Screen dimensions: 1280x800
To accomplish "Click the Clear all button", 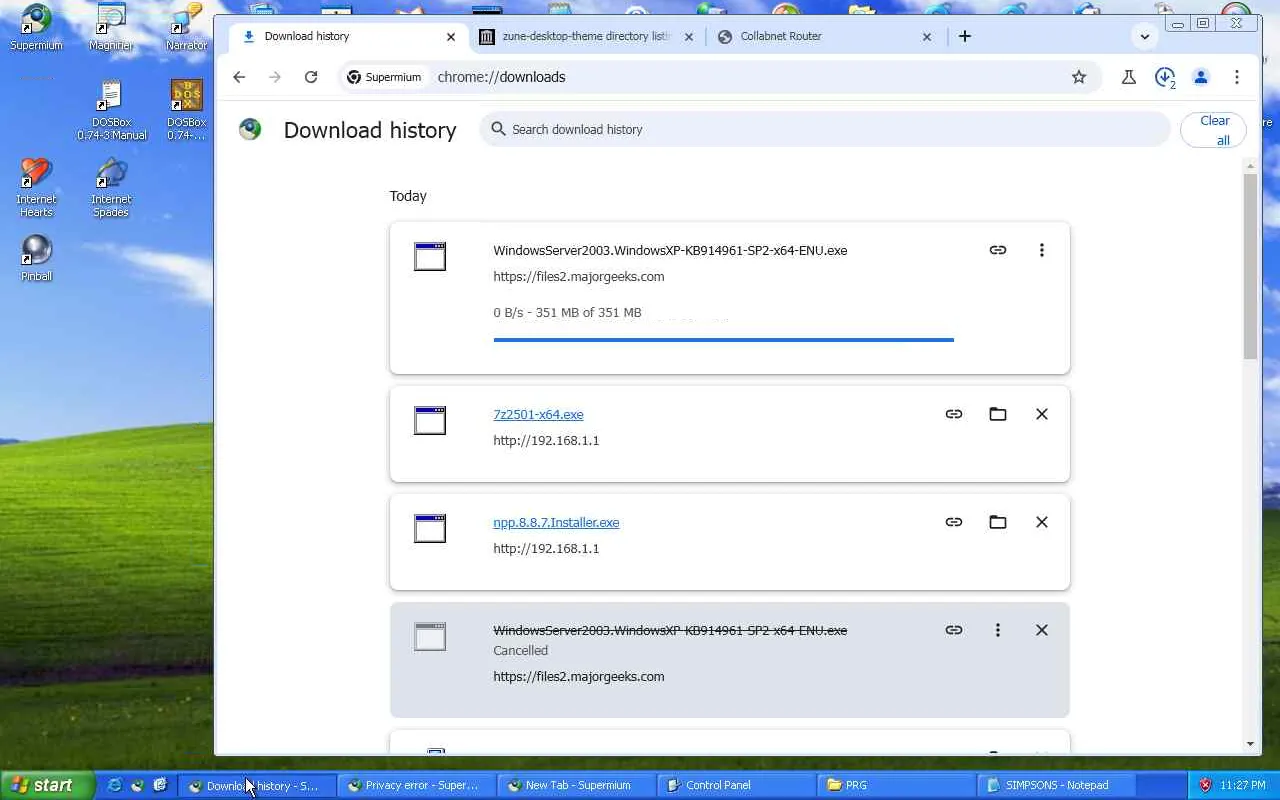I will pos(1214,130).
